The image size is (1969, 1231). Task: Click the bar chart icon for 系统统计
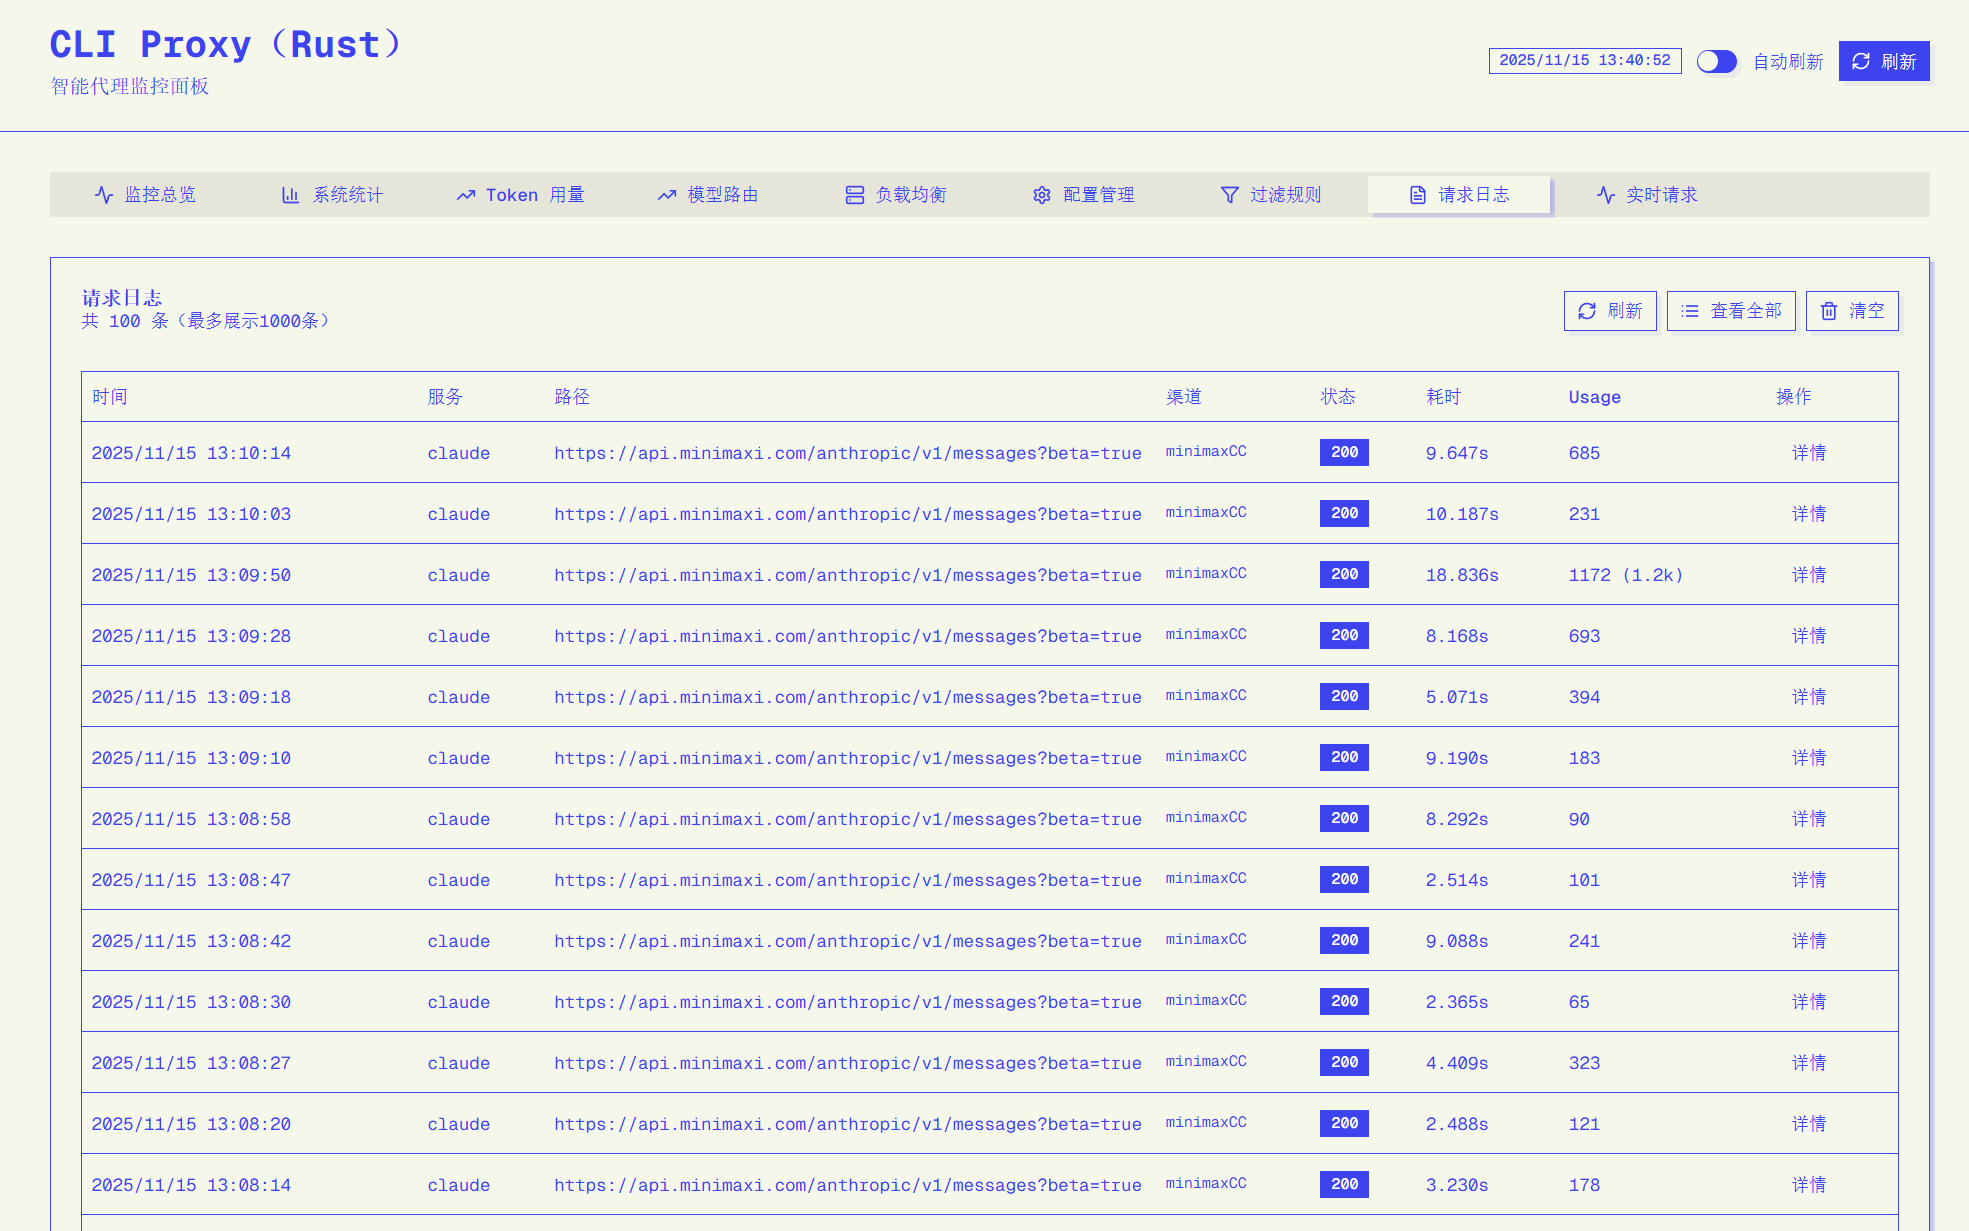pos(290,195)
